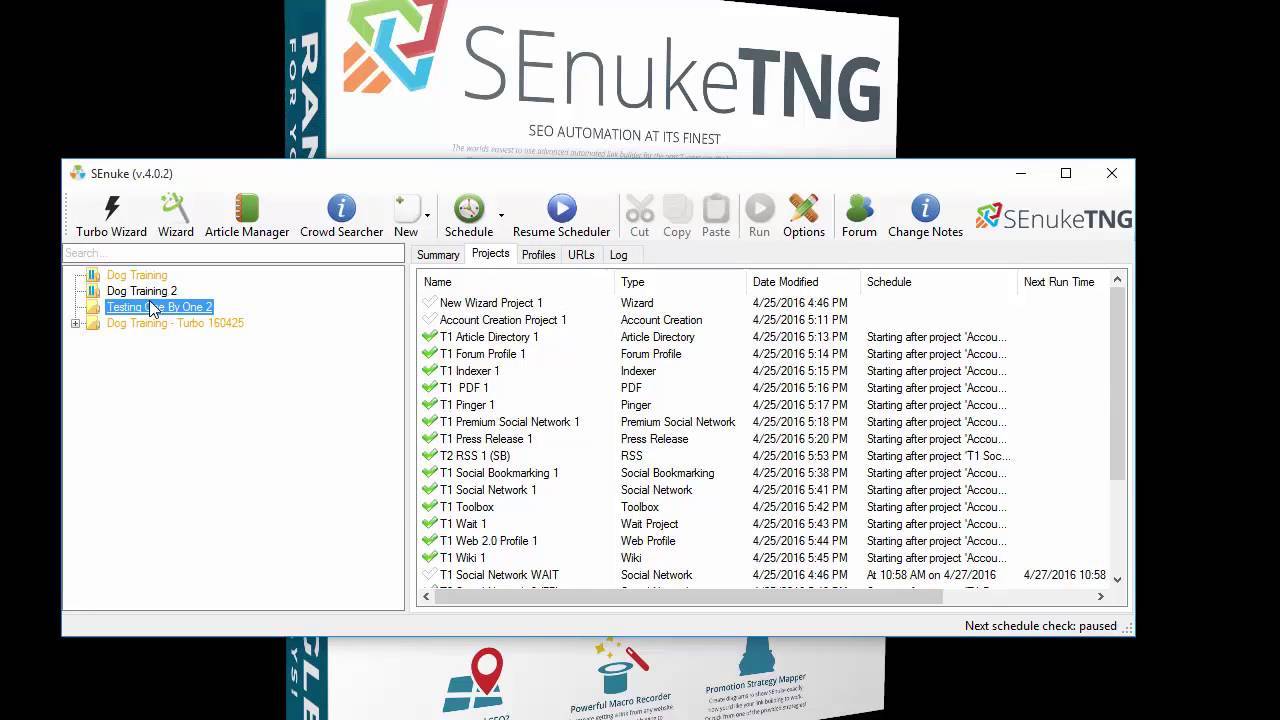Click Resume Scheduler
Screen dimensions: 1280x720
(x=561, y=216)
